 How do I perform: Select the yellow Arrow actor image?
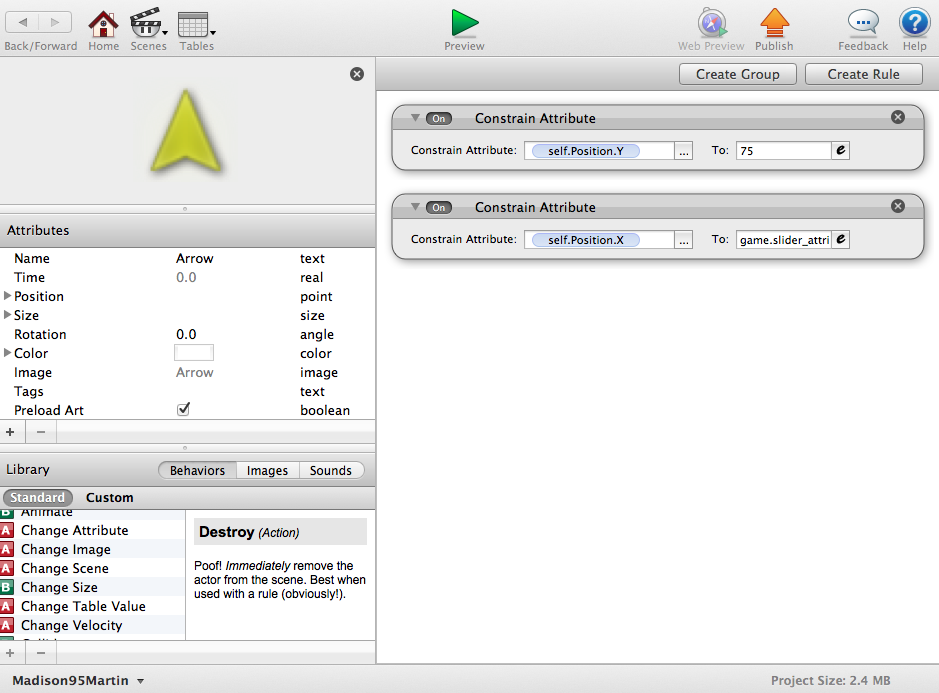186,131
